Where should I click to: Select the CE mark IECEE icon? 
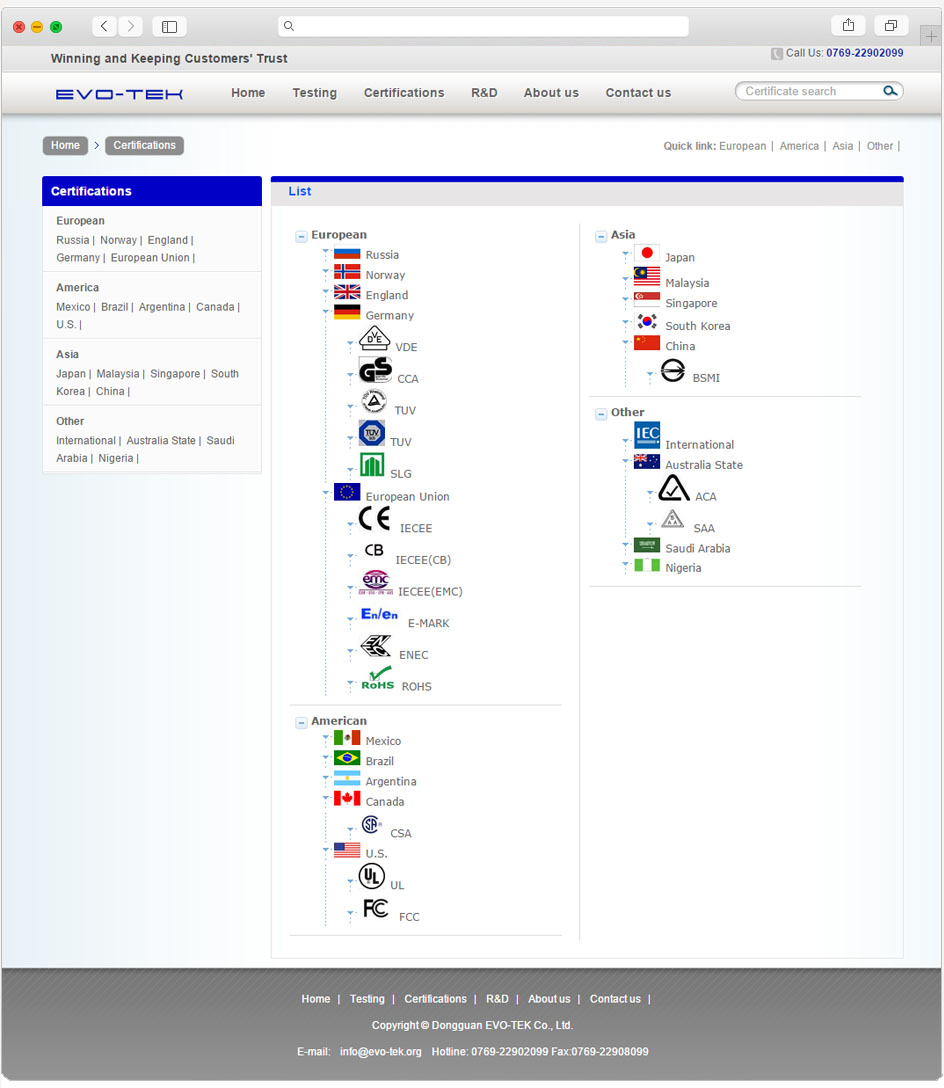[x=375, y=519]
